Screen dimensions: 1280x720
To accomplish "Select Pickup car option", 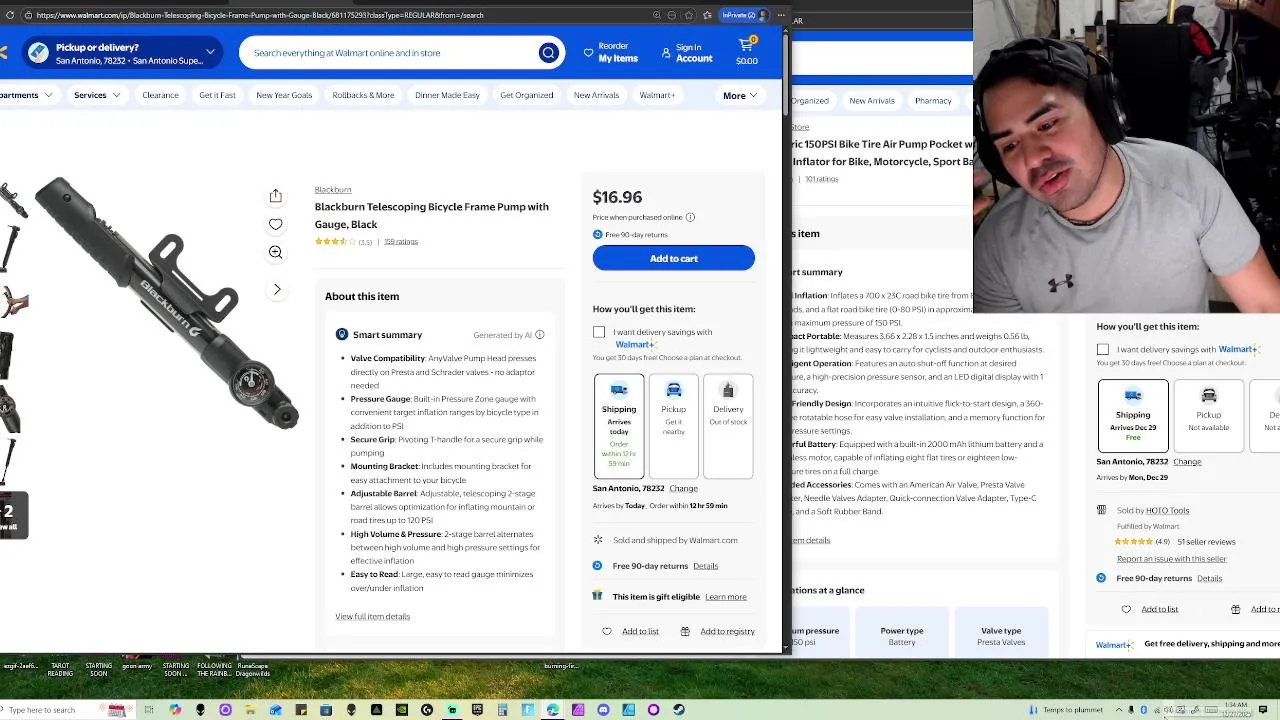I will (x=674, y=426).
